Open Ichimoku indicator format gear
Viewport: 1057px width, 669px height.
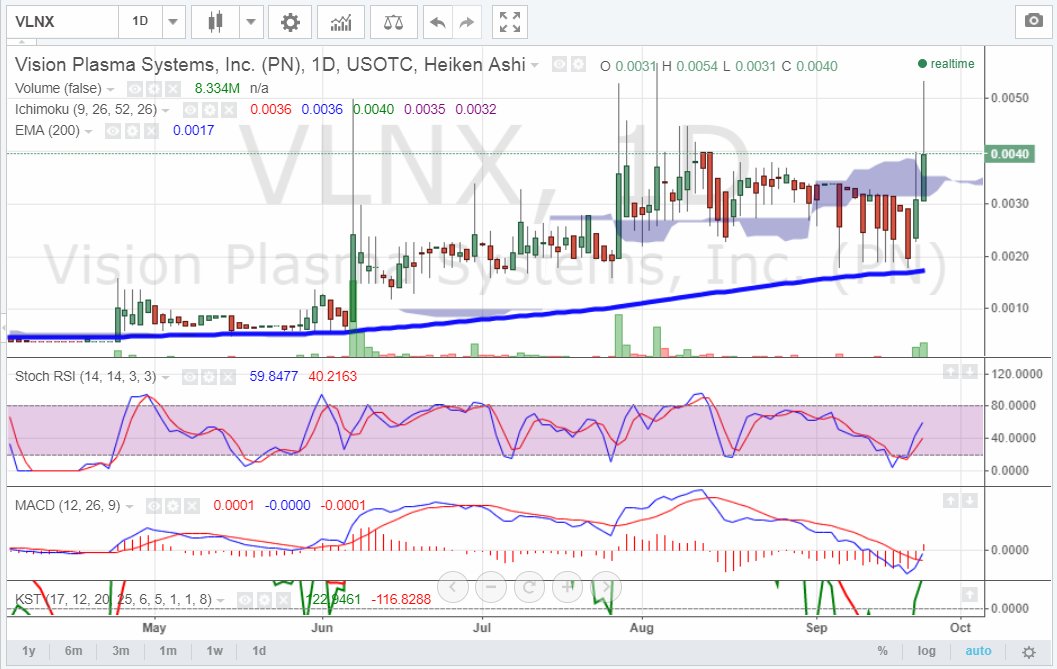[210, 110]
